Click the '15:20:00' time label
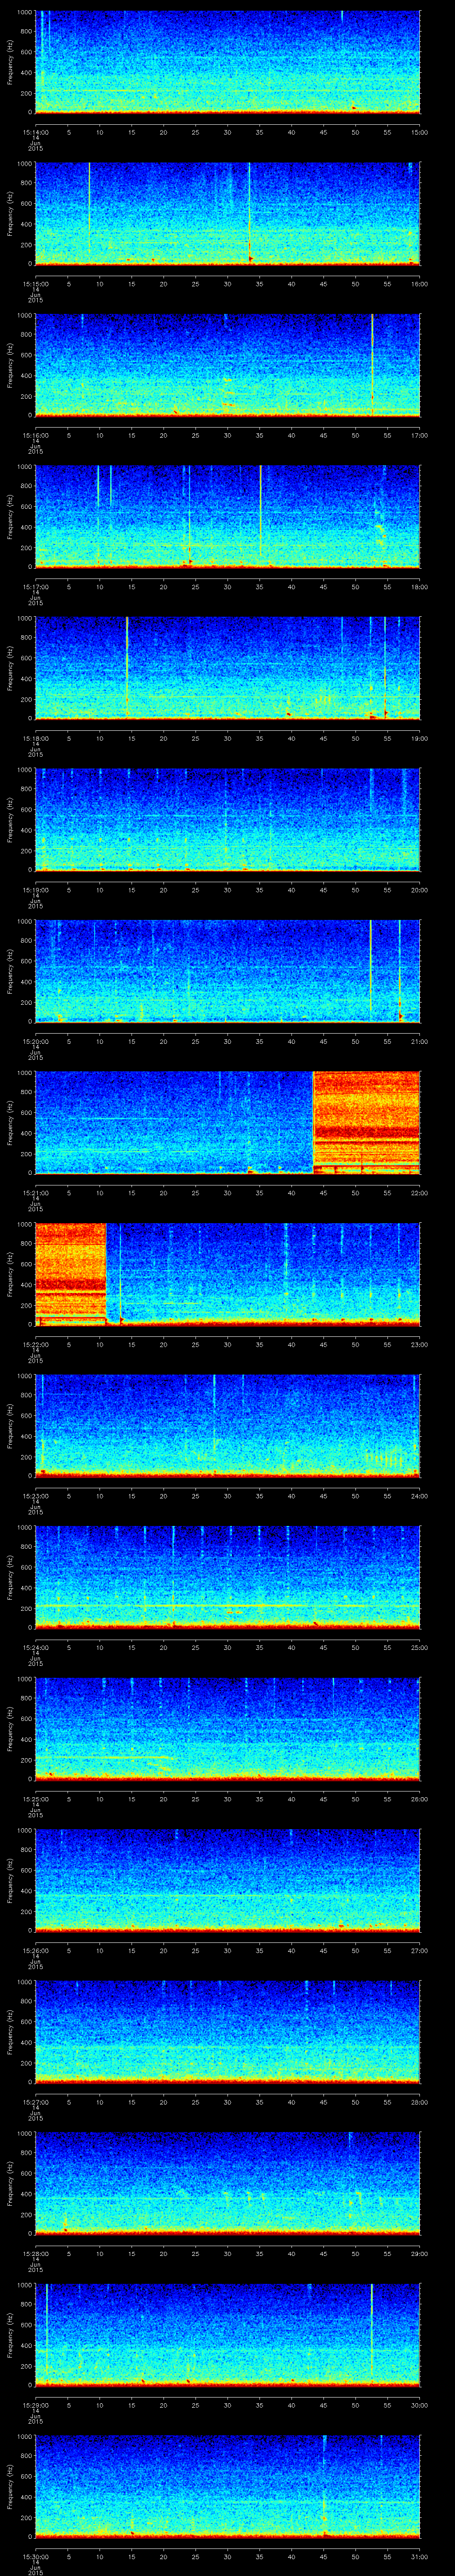 (35, 1041)
